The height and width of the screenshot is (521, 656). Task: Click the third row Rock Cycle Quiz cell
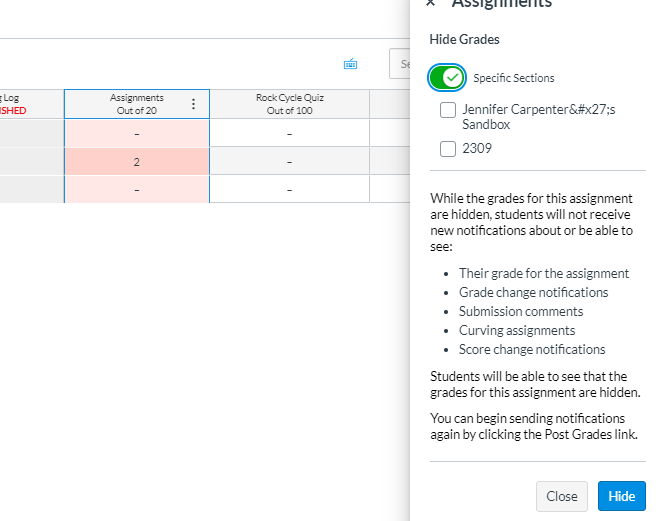pos(289,189)
